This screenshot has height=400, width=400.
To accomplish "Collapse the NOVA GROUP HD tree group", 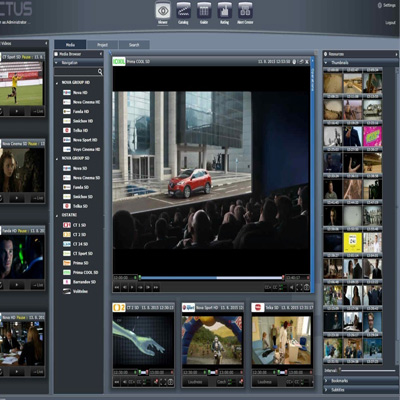I will (x=57, y=83).
